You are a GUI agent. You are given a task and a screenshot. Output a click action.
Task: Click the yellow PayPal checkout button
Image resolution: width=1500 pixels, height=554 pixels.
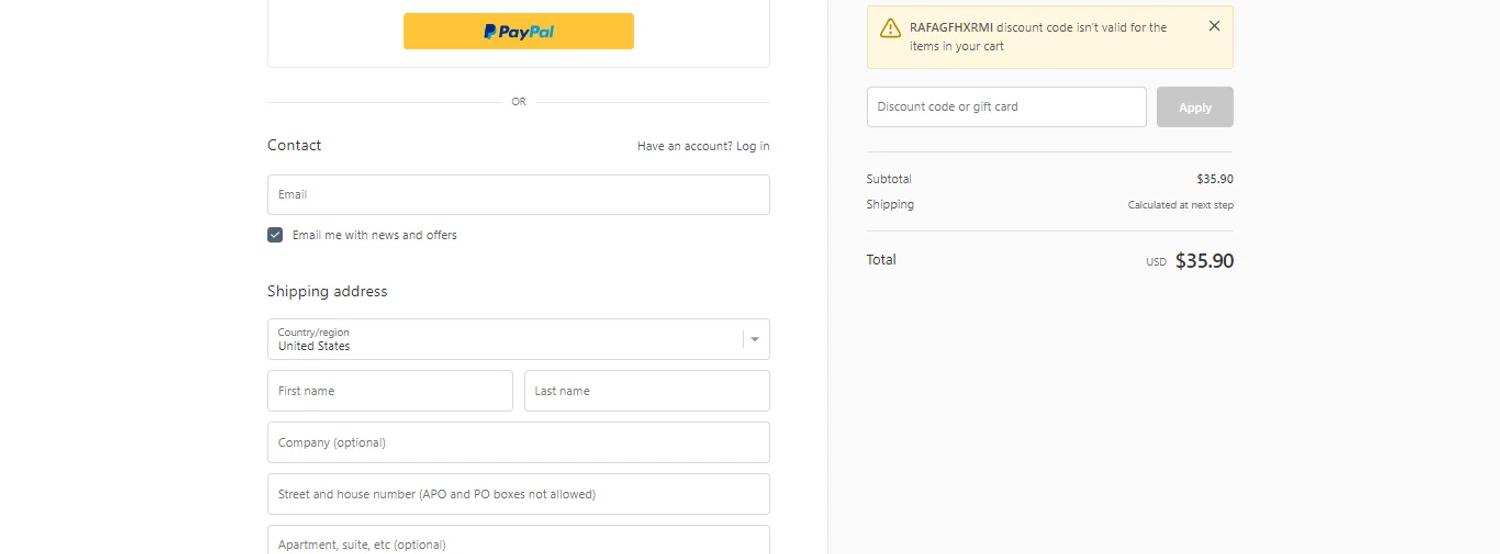point(518,31)
